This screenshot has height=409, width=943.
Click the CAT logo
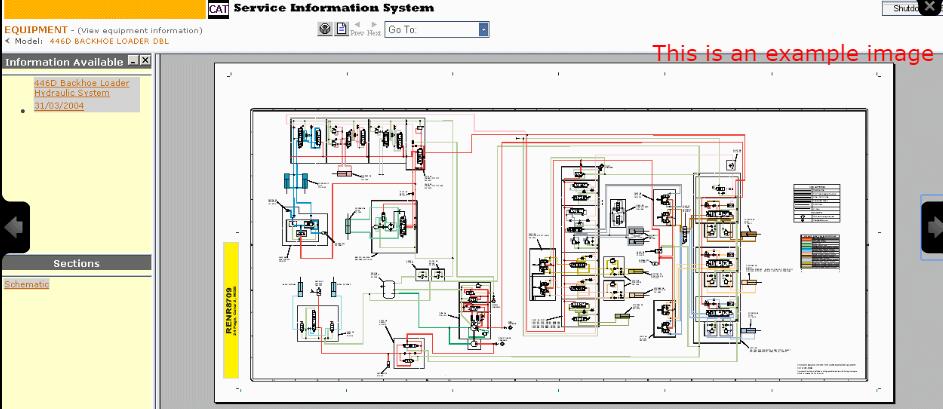coord(218,9)
